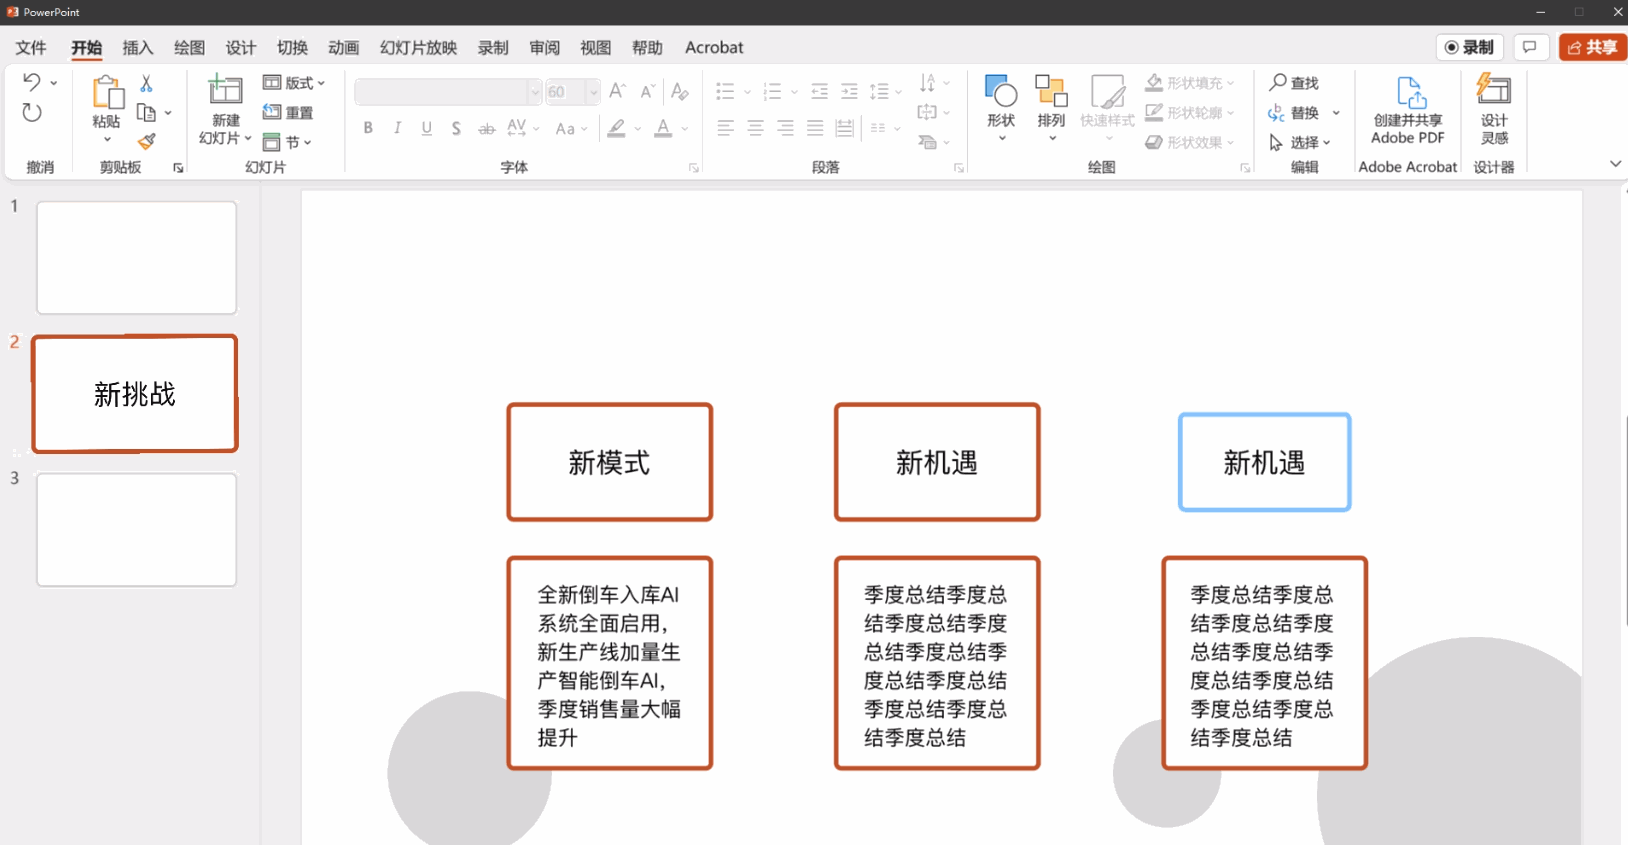Apply the text highlight color
The image size is (1628, 845).
pyautogui.click(x=616, y=128)
